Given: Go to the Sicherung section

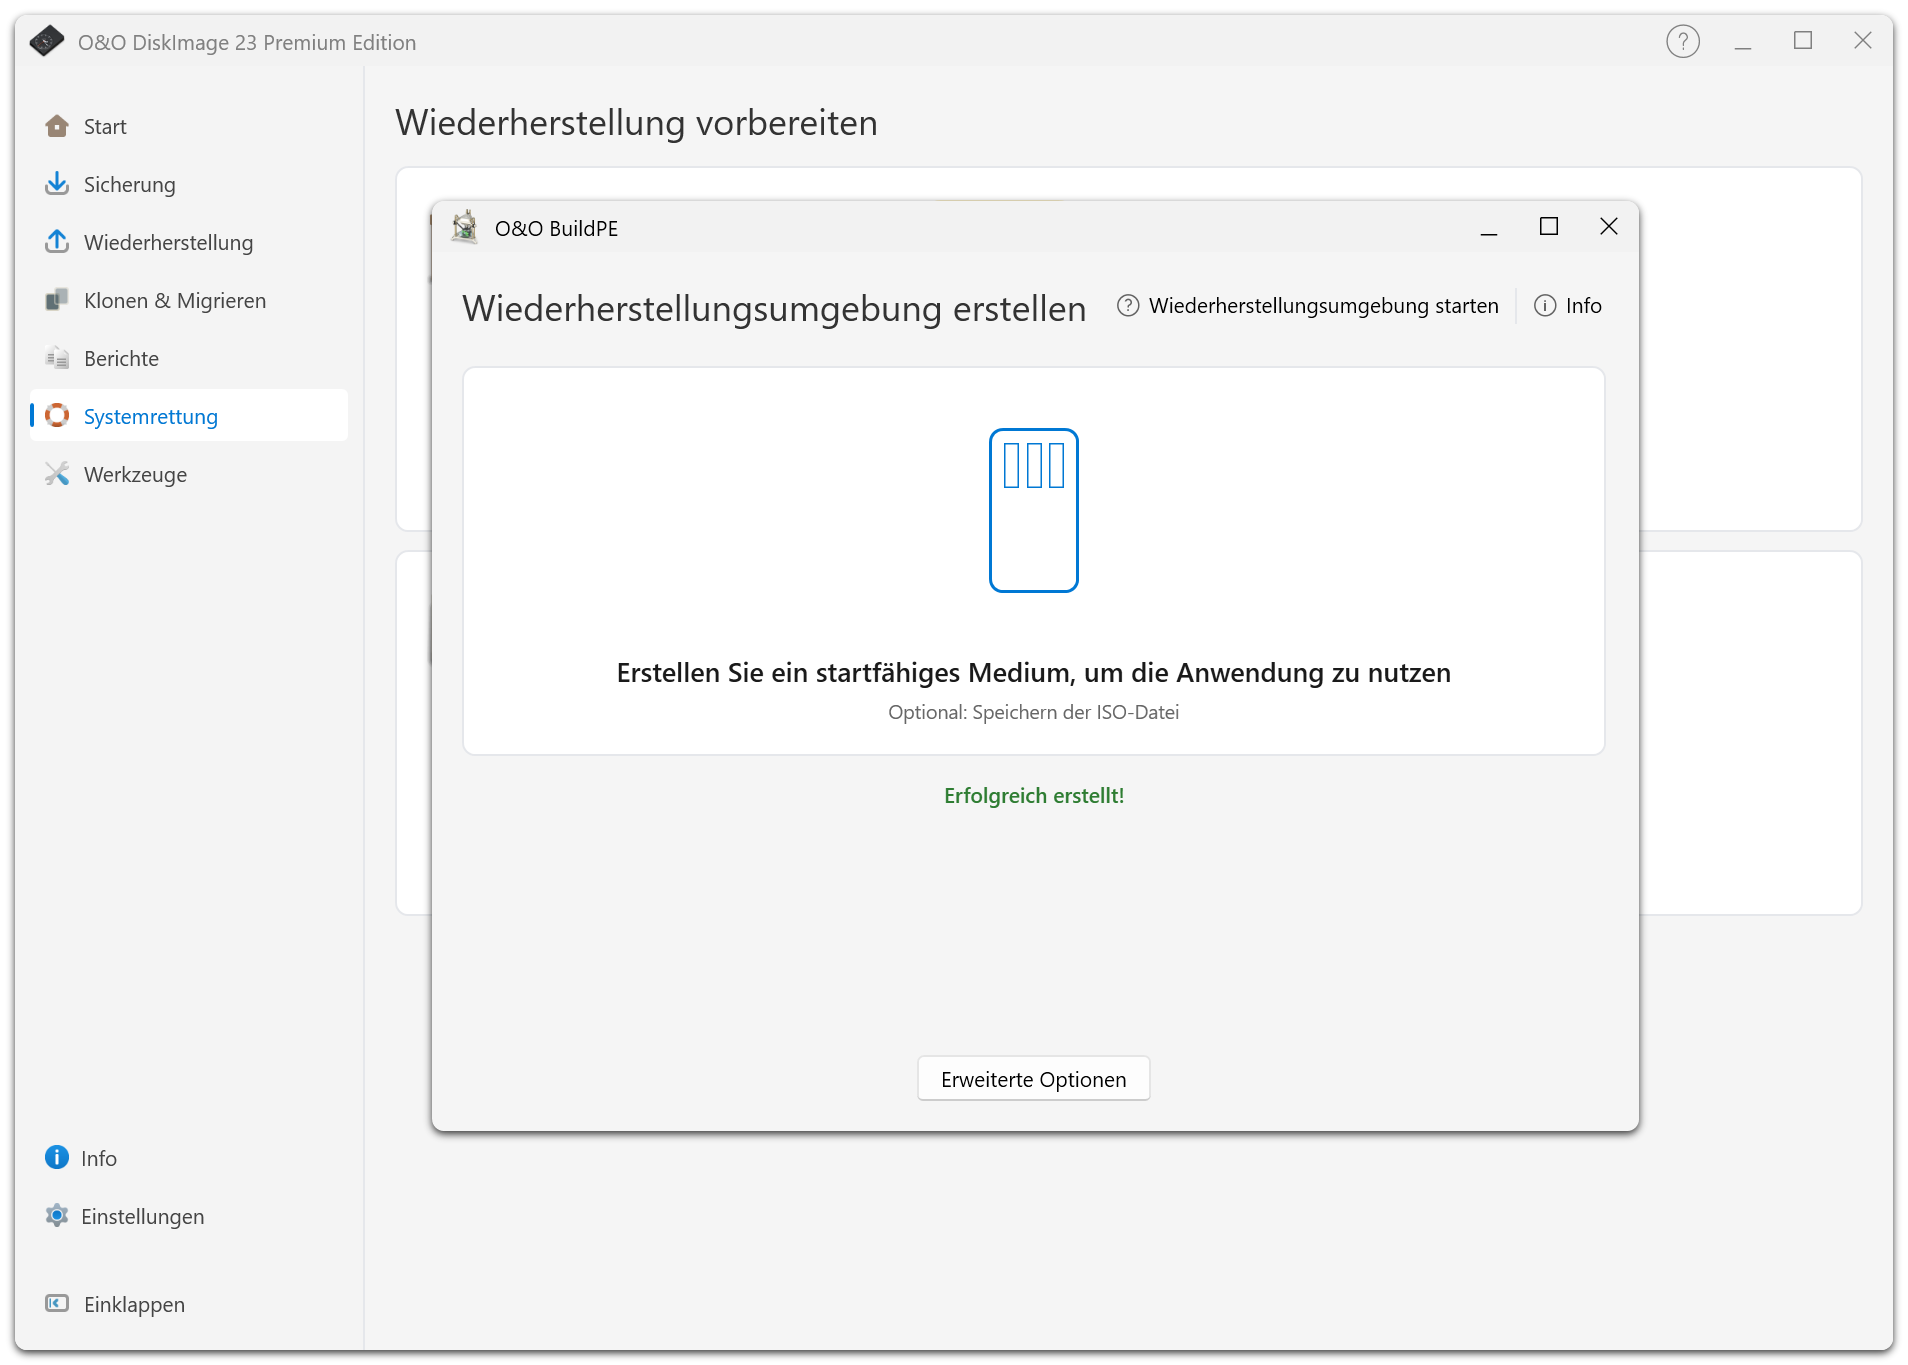Looking at the screenshot, I should [189, 184].
